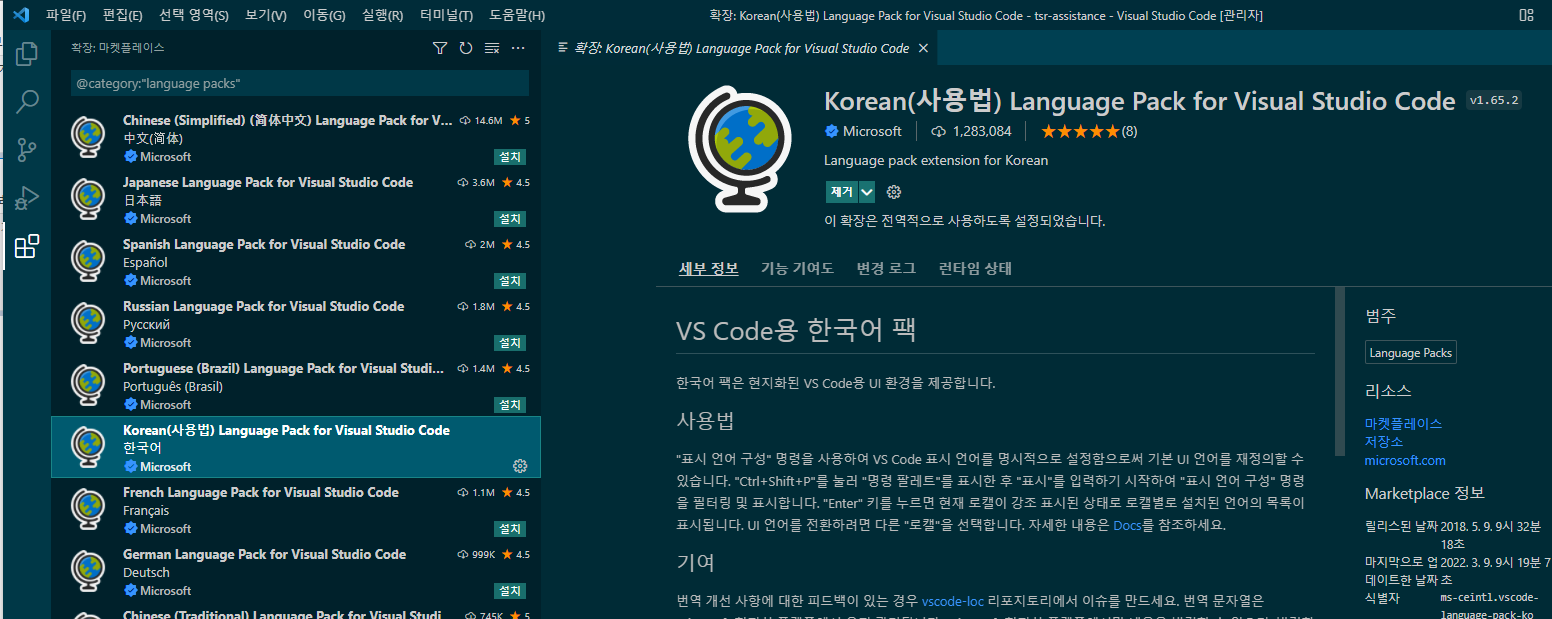Install the Japanese Language Pack

click(510, 219)
